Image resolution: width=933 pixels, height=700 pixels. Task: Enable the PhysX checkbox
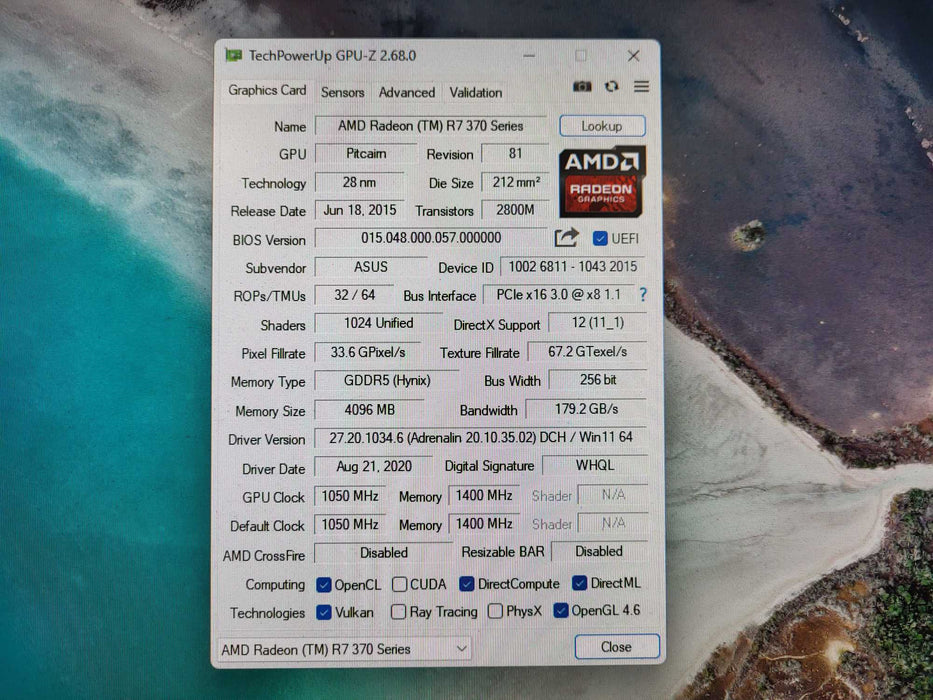tap(495, 612)
